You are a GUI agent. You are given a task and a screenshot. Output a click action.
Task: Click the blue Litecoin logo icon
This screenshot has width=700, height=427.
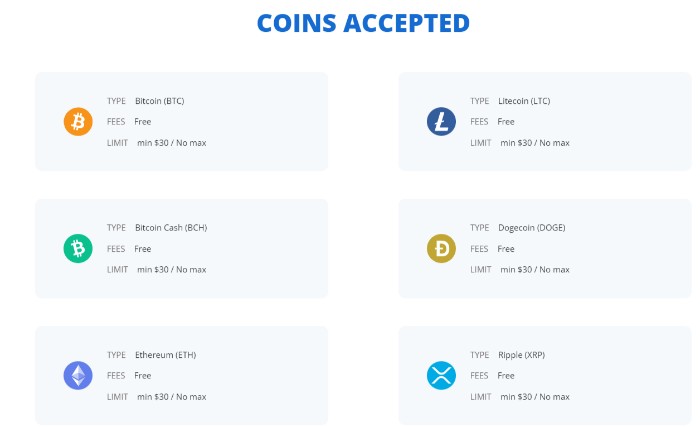coord(441,122)
